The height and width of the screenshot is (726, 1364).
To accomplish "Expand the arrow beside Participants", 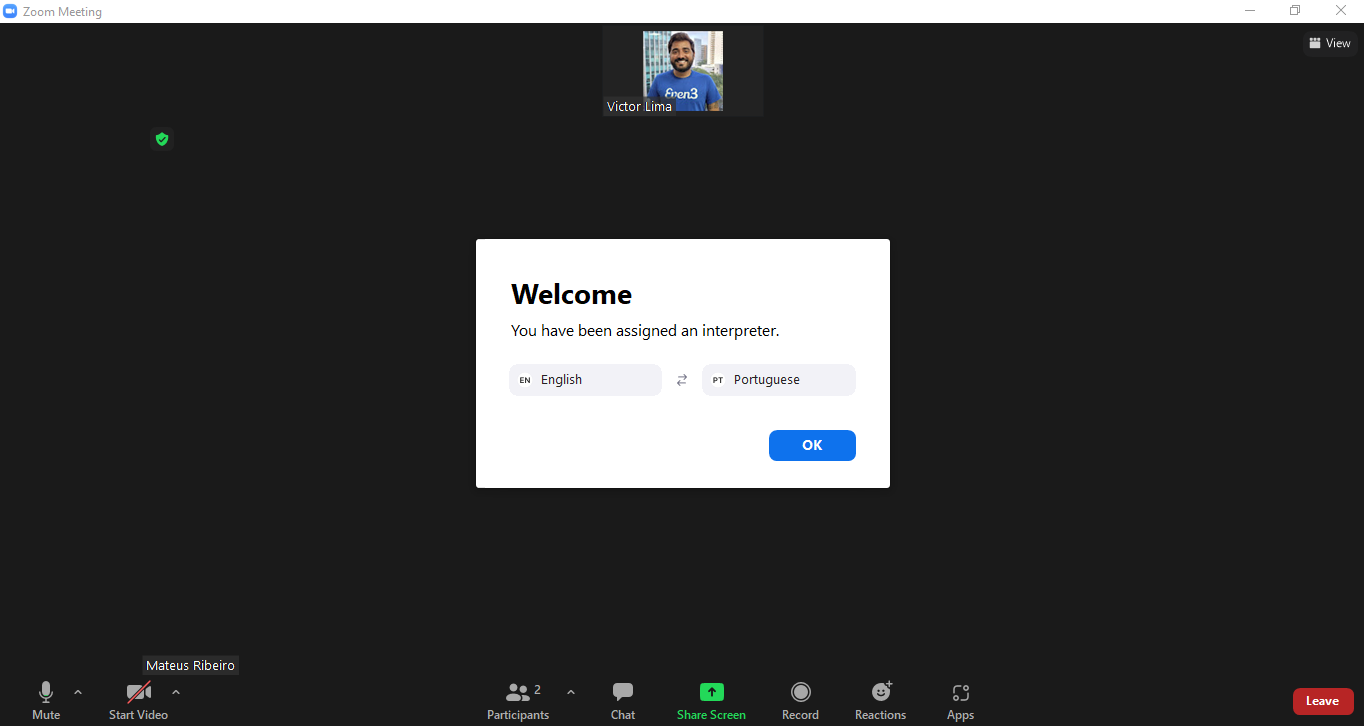I will tap(571, 692).
